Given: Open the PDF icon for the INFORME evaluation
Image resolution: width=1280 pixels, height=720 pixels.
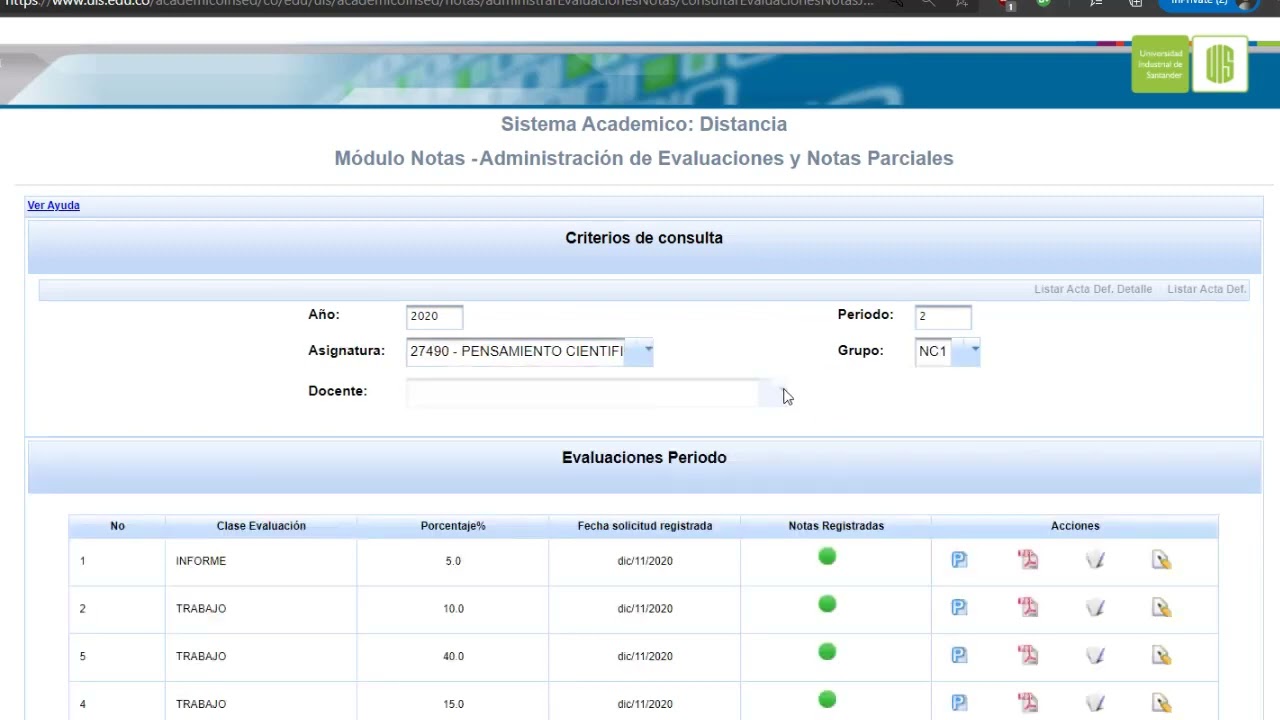Looking at the screenshot, I should [x=1028, y=560].
